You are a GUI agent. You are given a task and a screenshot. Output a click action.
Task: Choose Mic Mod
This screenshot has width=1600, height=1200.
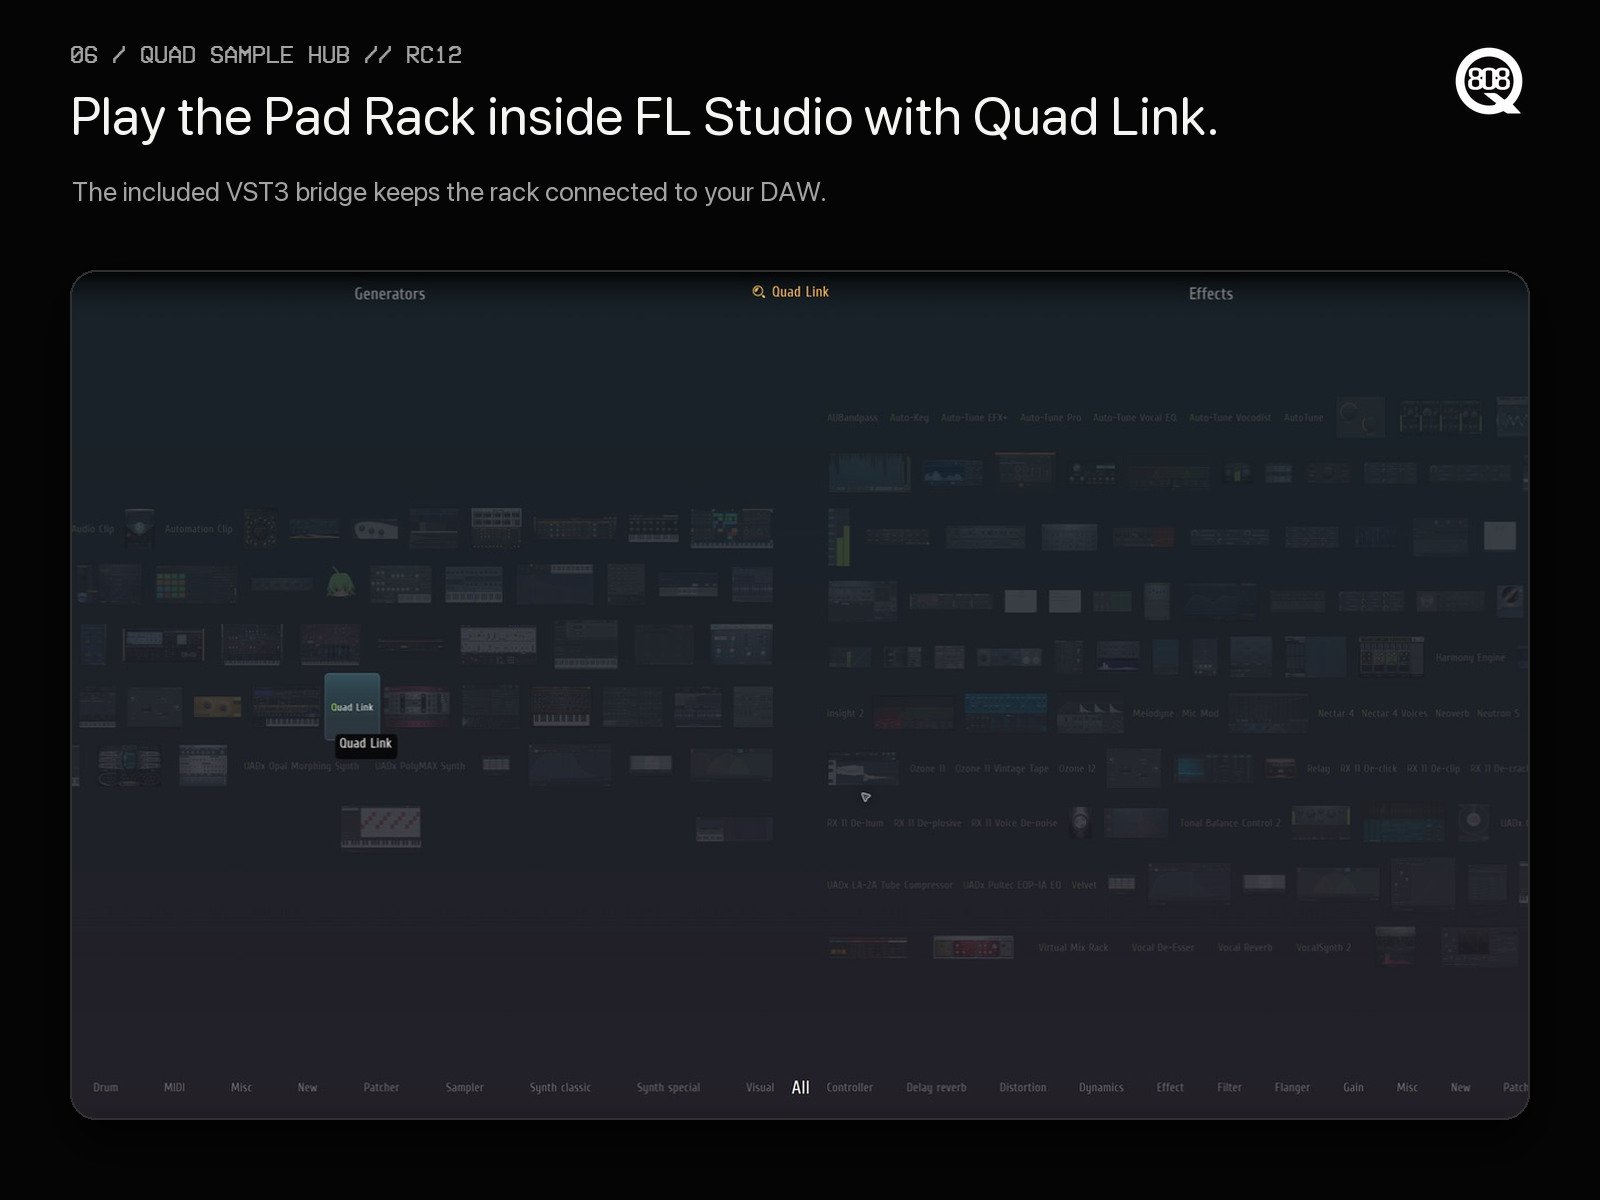pyautogui.click(x=1200, y=714)
